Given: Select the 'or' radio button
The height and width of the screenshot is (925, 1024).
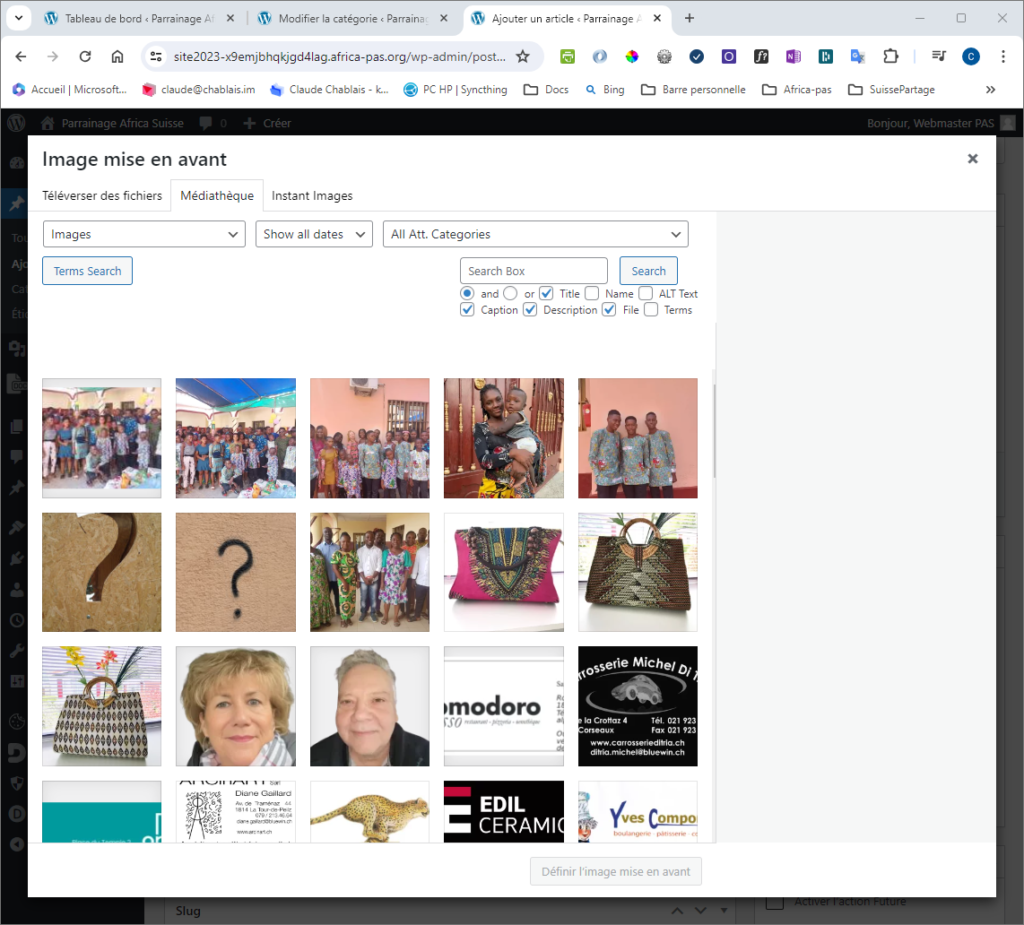Looking at the screenshot, I should pyautogui.click(x=510, y=294).
